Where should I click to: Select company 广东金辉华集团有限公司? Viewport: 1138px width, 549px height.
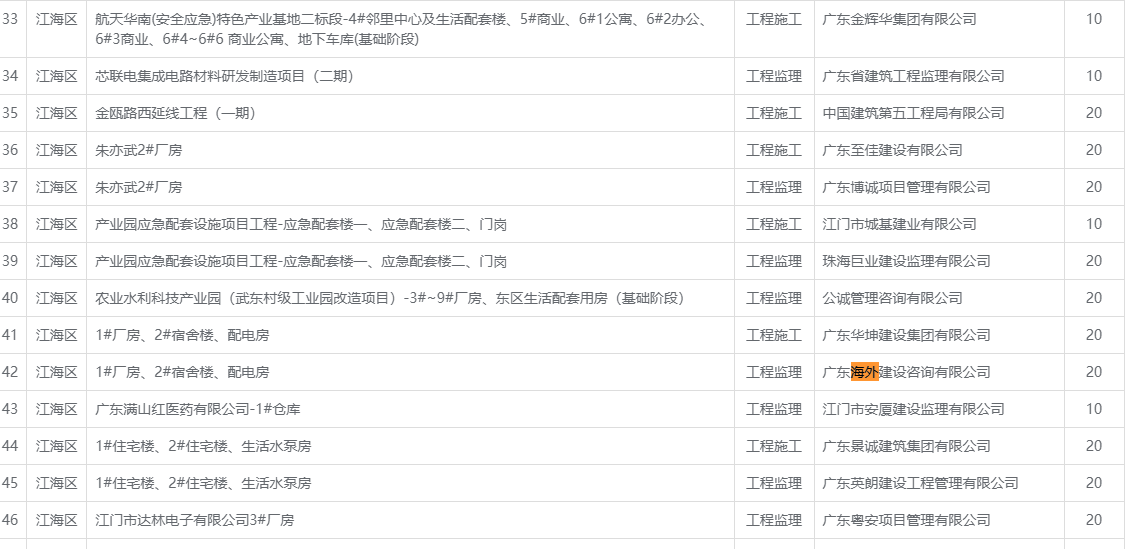898,19
